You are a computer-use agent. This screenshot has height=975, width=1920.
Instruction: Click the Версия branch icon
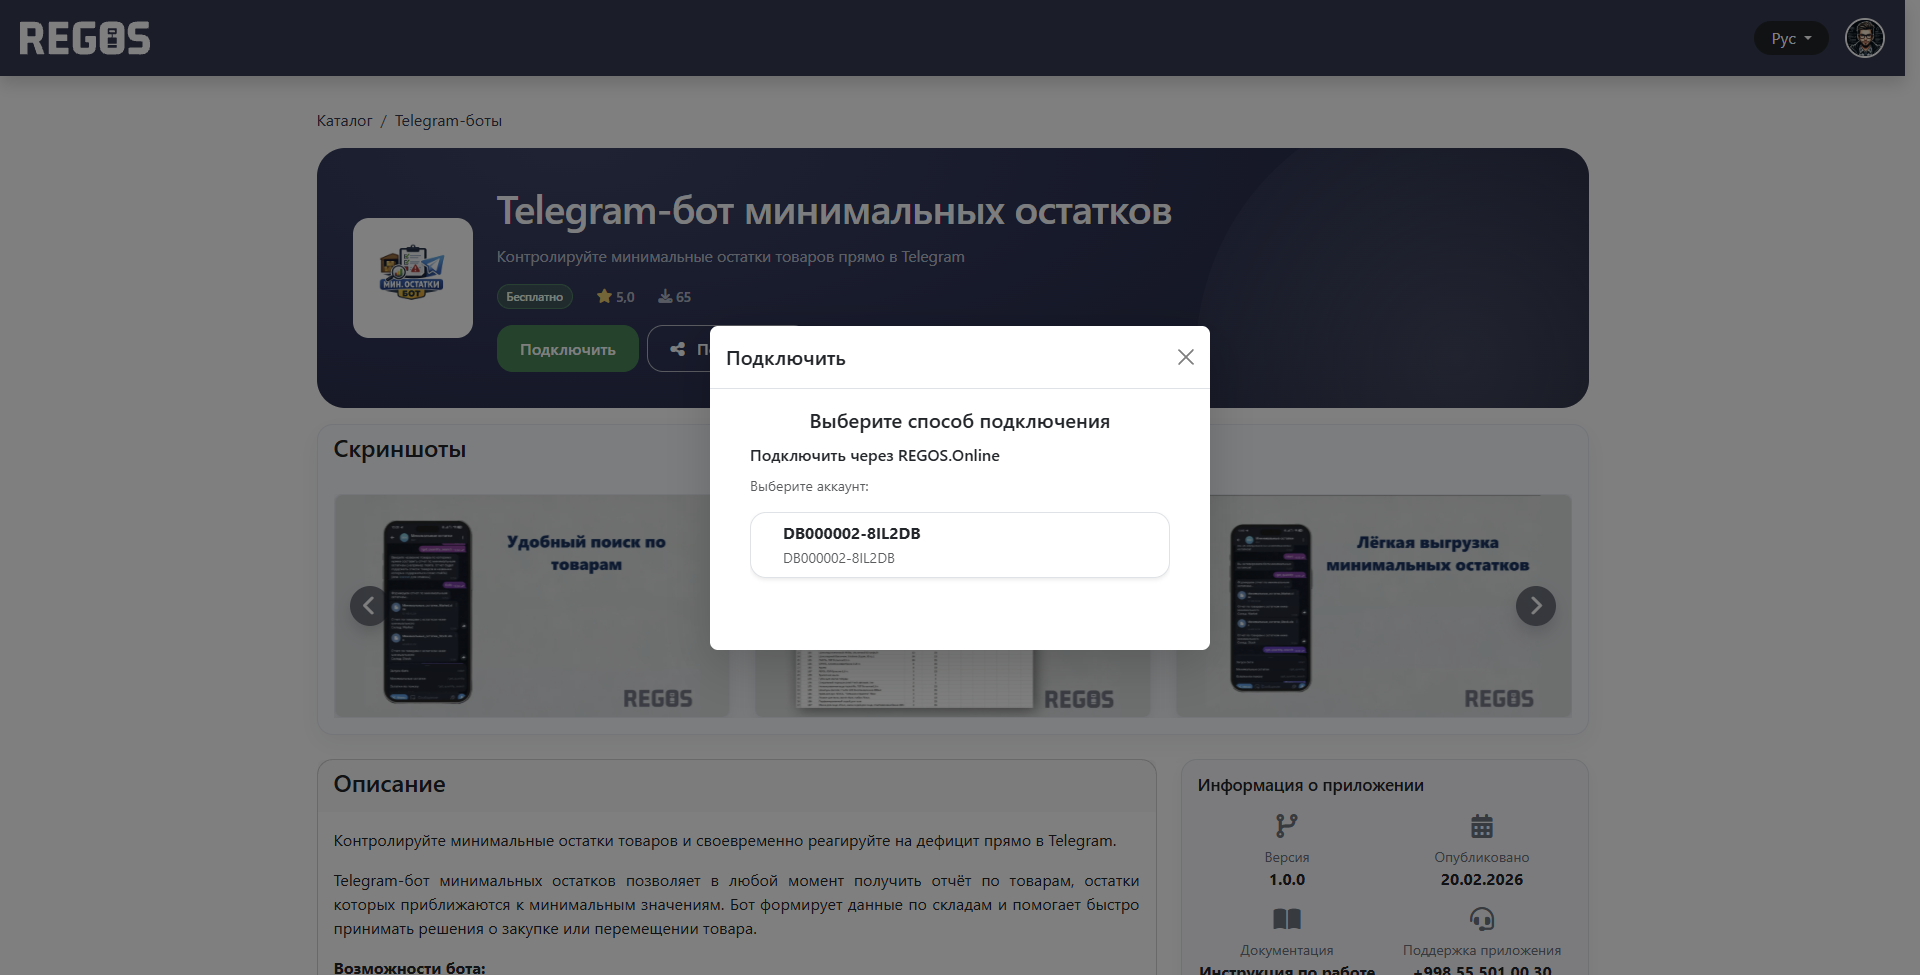tap(1286, 826)
